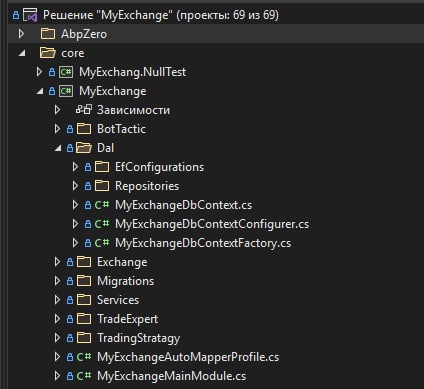Screen dimensions: 424x389
Task: Expand the TradeExpert folder
Action: (x=57, y=319)
